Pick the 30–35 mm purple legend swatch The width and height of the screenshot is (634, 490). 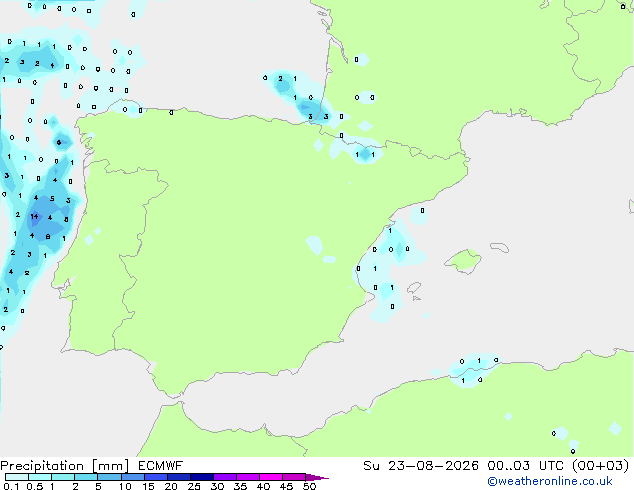point(225,477)
